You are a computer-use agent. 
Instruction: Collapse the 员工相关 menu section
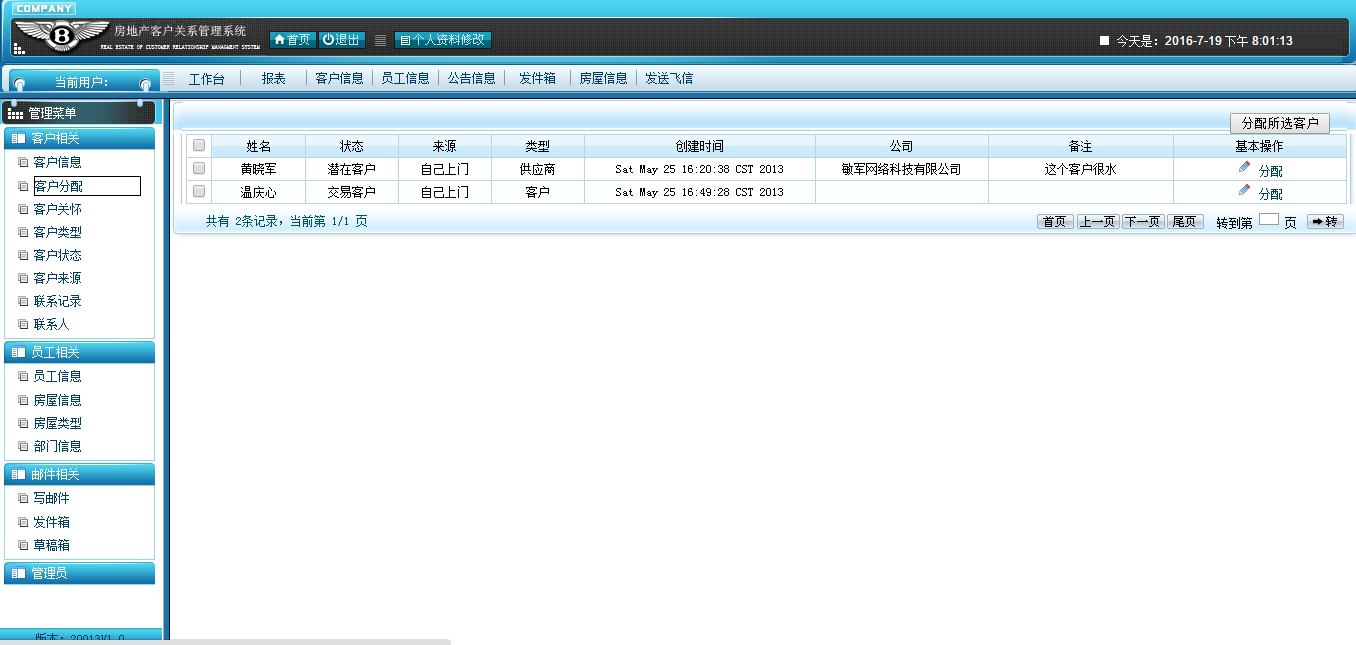[80, 352]
